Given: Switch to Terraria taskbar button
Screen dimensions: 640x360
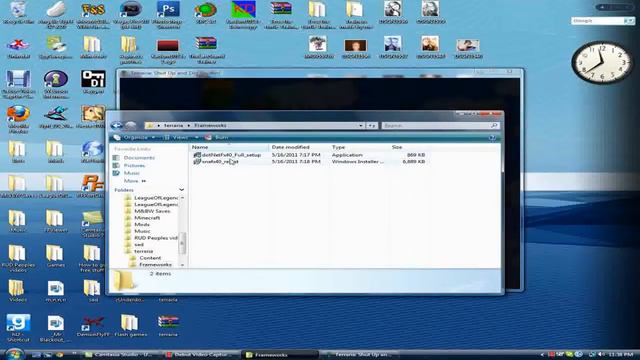Looking at the screenshot, I should (x=360, y=355).
